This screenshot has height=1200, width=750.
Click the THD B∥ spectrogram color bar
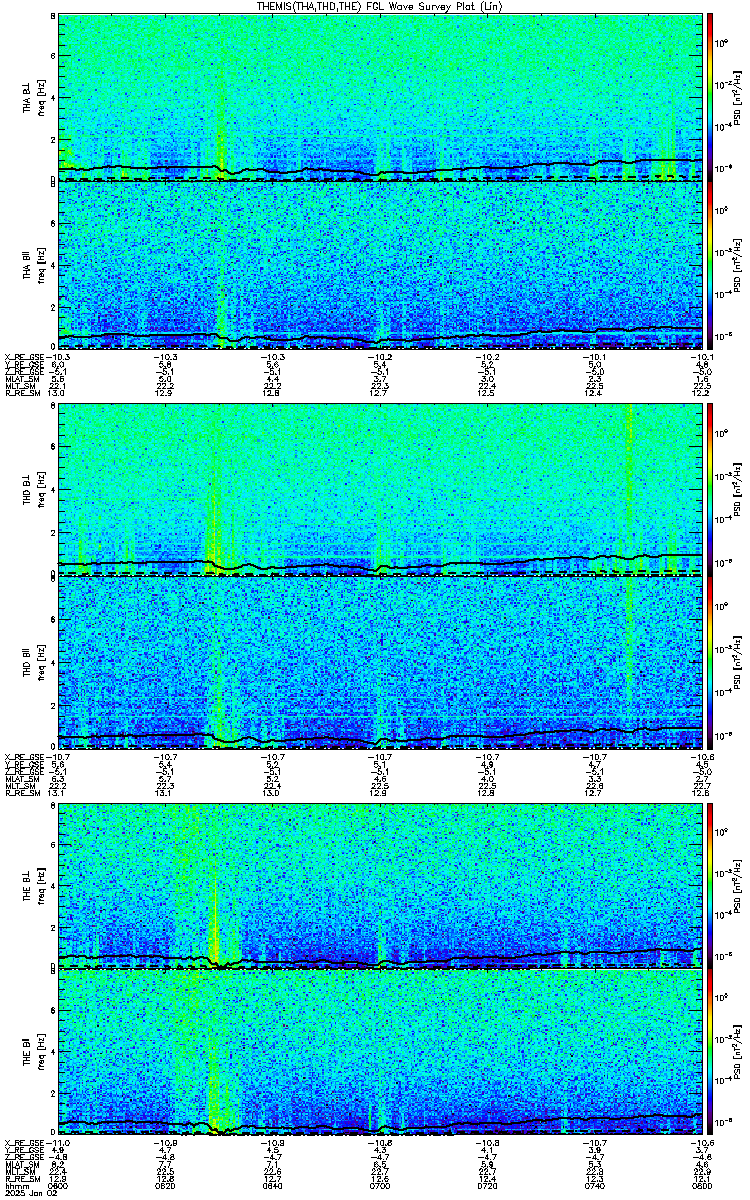pyautogui.click(x=710, y=661)
